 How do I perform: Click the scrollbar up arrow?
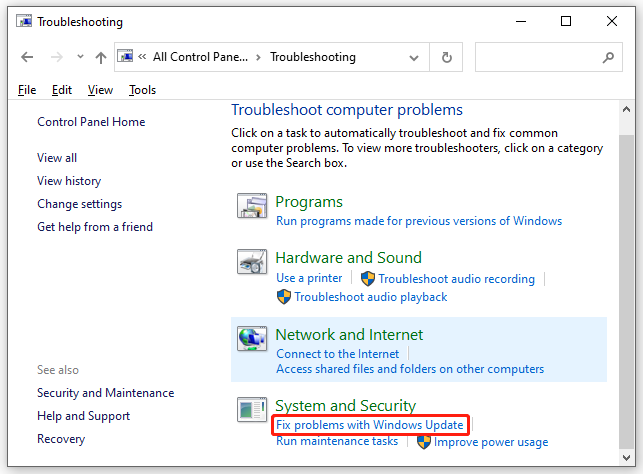pos(626,109)
